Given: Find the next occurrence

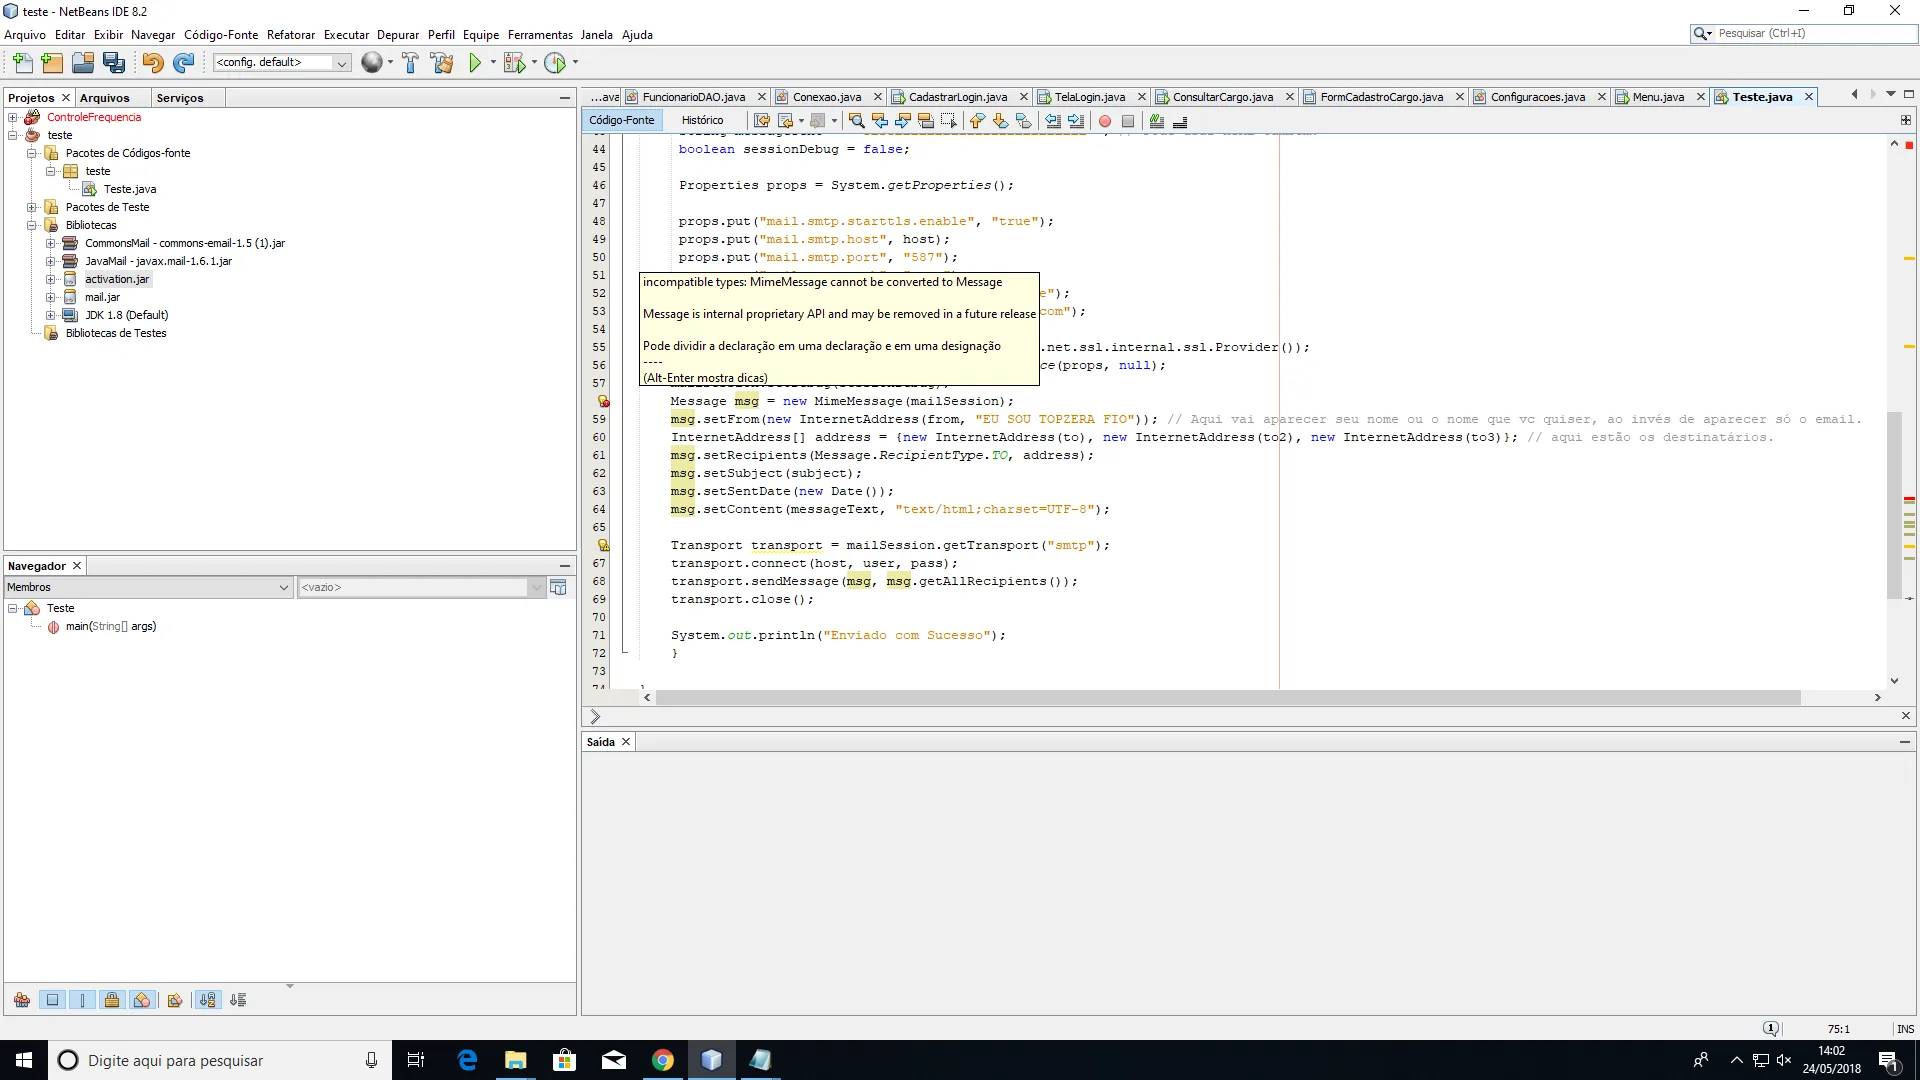Looking at the screenshot, I should tap(902, 121).
